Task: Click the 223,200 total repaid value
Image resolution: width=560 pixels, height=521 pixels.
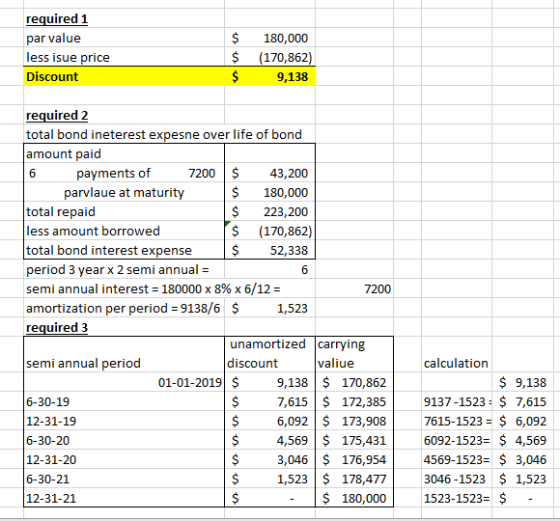Action: tap(270, 212)
